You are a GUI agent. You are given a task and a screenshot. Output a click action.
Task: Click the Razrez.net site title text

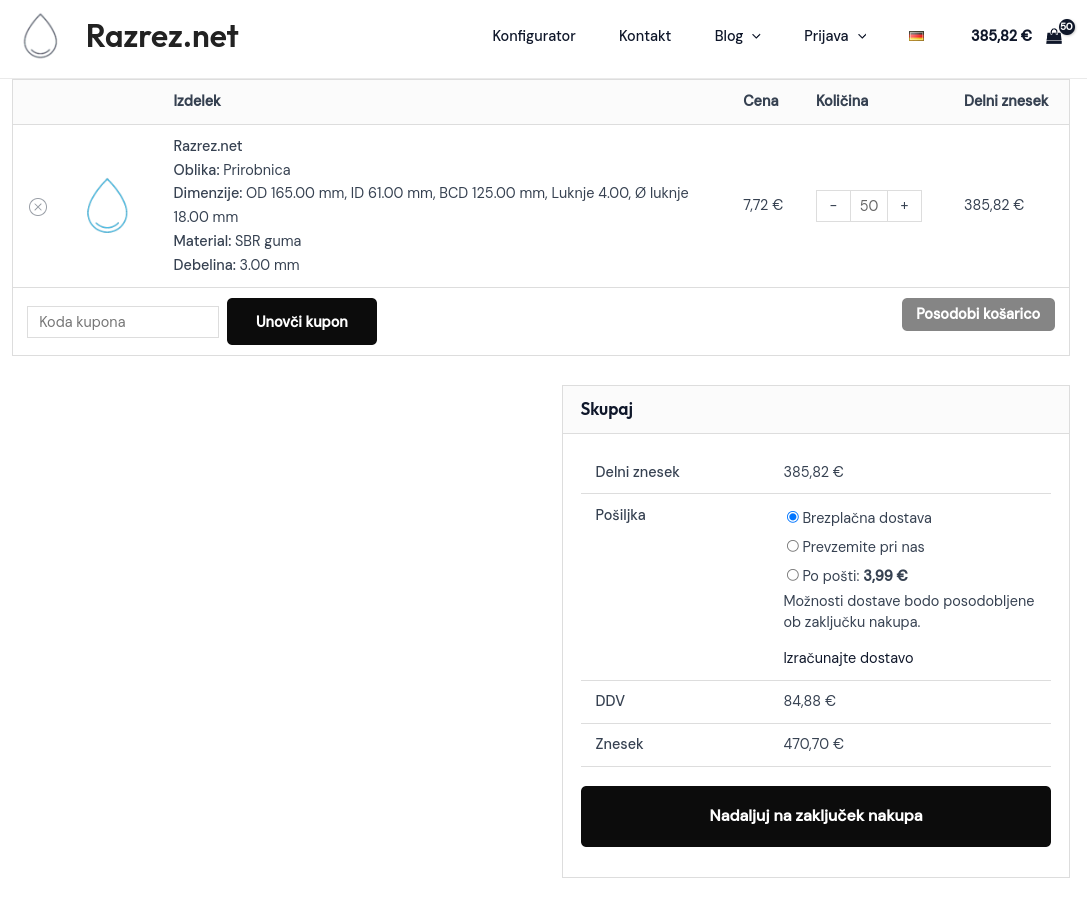(162, 36)
